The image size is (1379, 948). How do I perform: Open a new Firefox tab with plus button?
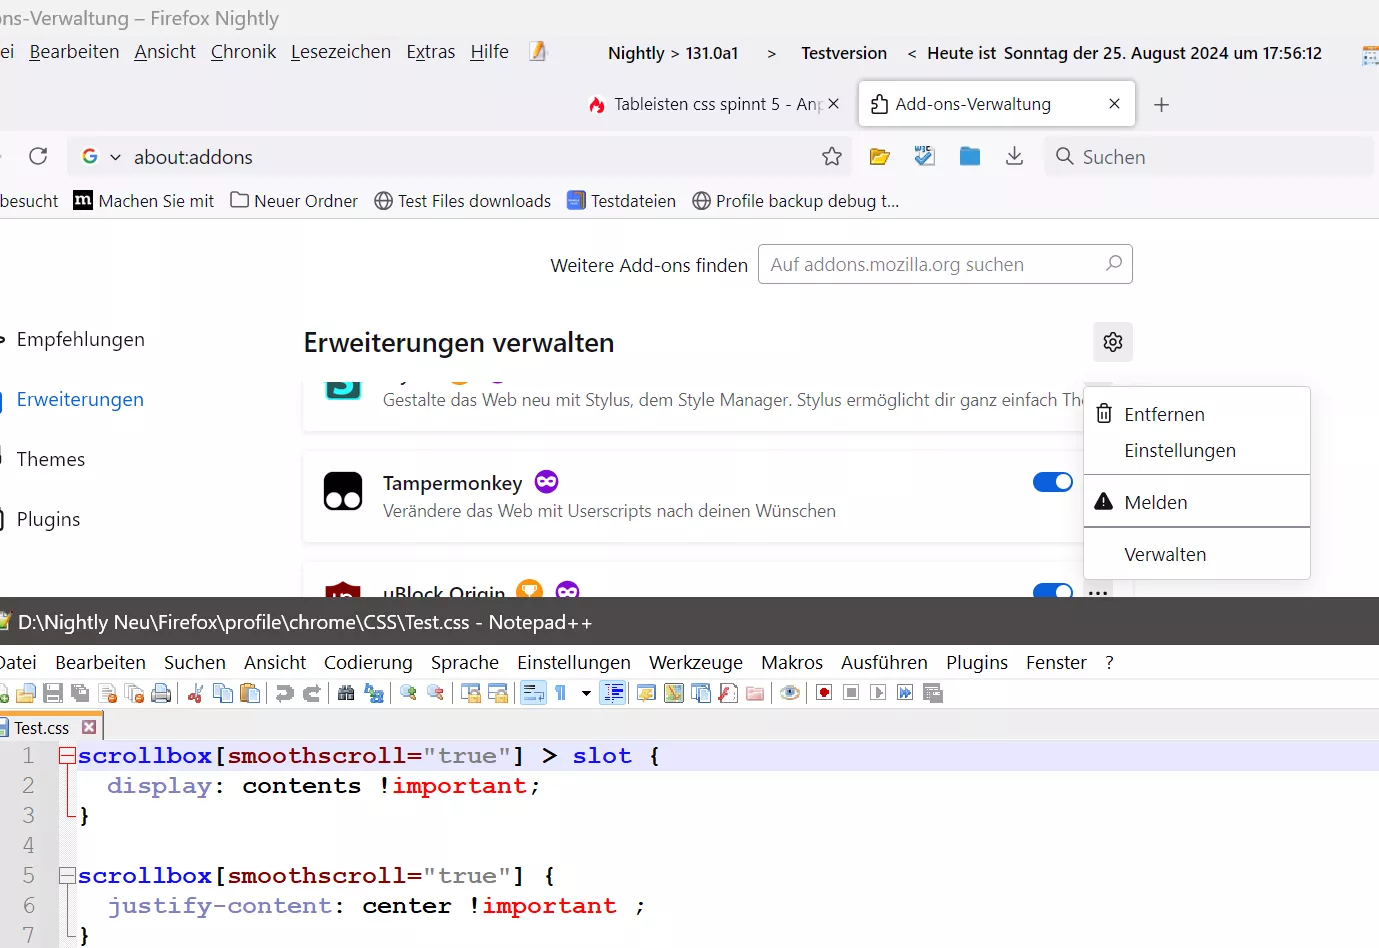1161,104
